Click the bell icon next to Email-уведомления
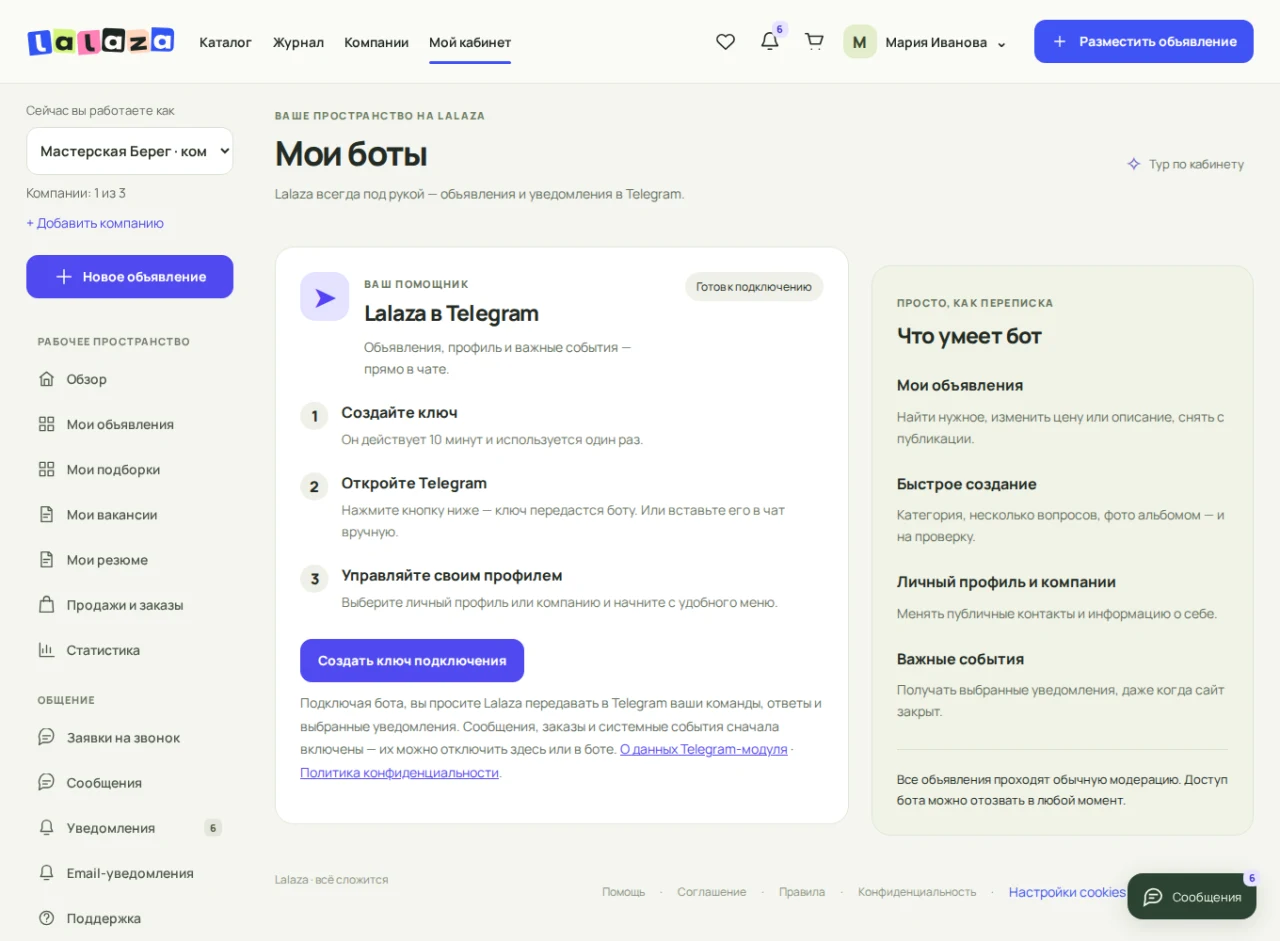The image size is (1280, 941). tap(46, 873)
